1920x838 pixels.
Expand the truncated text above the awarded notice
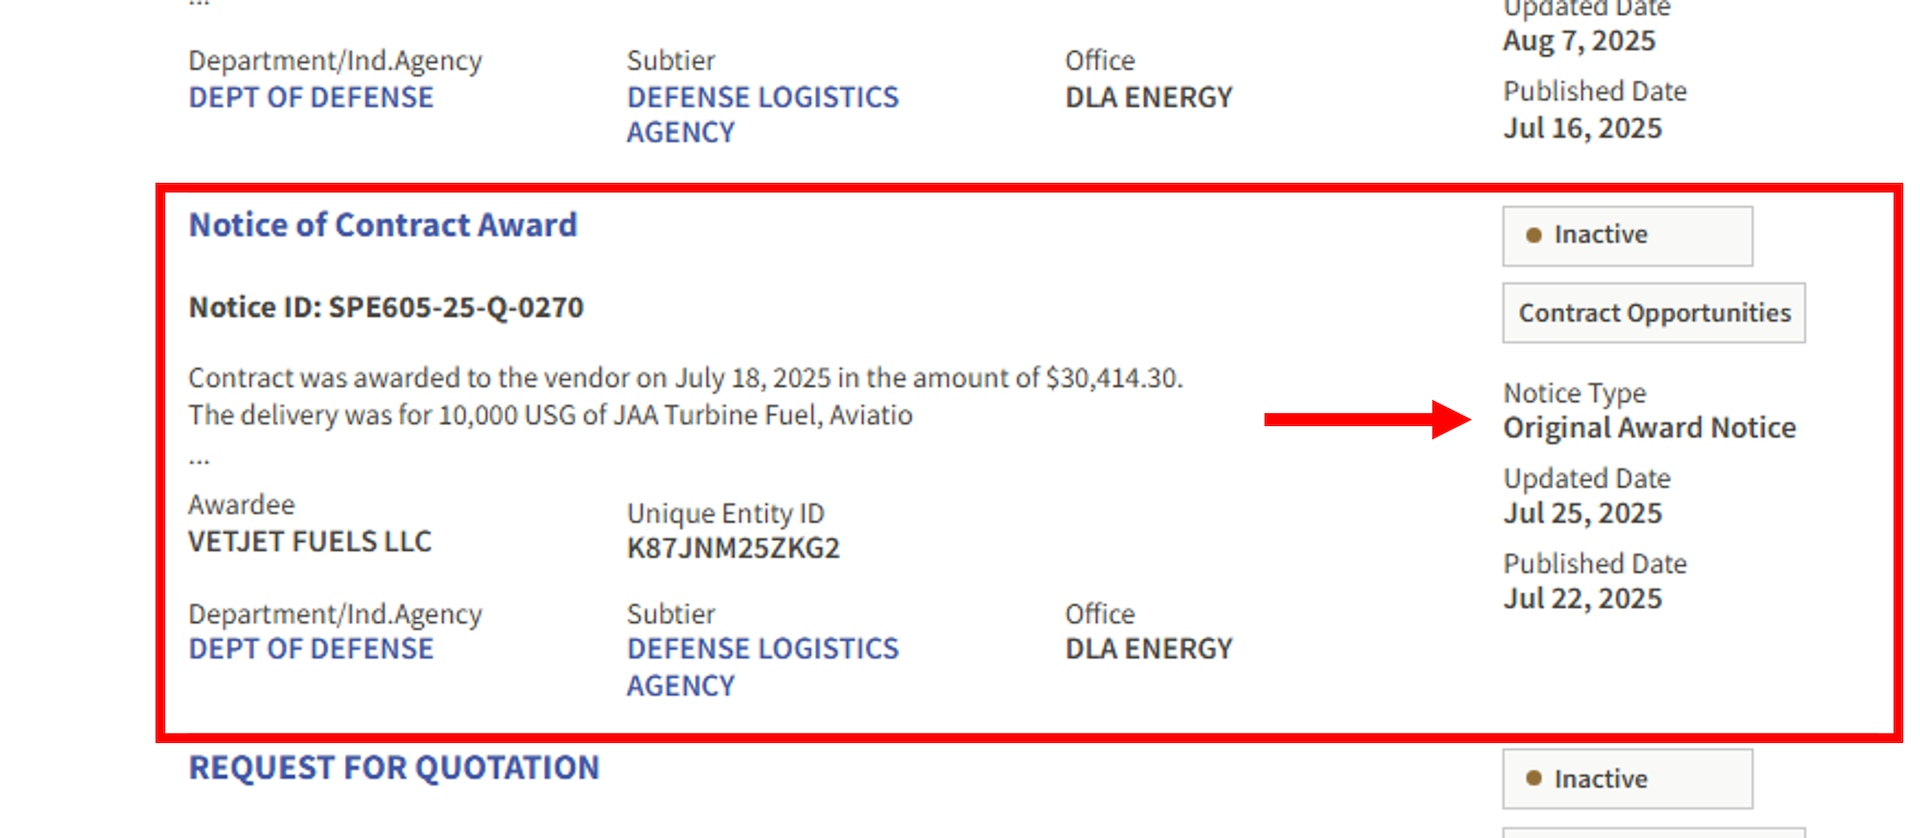pos(197,6)
